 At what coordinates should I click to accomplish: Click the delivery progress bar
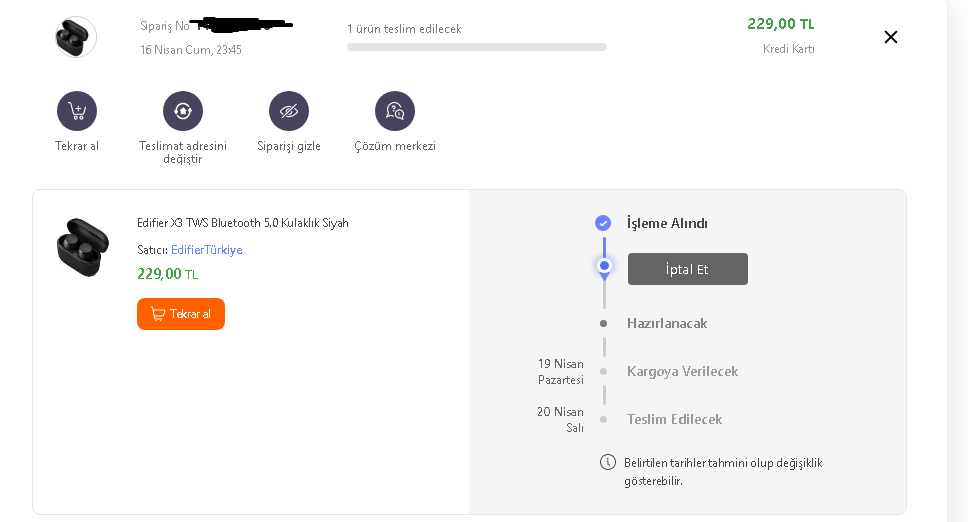tap(476, 47)
